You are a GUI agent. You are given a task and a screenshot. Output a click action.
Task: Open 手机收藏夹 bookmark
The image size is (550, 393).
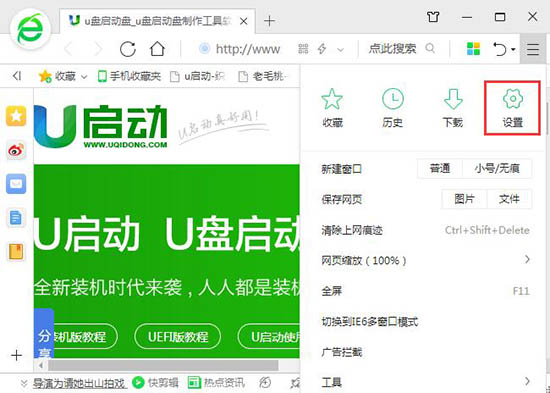129,76
